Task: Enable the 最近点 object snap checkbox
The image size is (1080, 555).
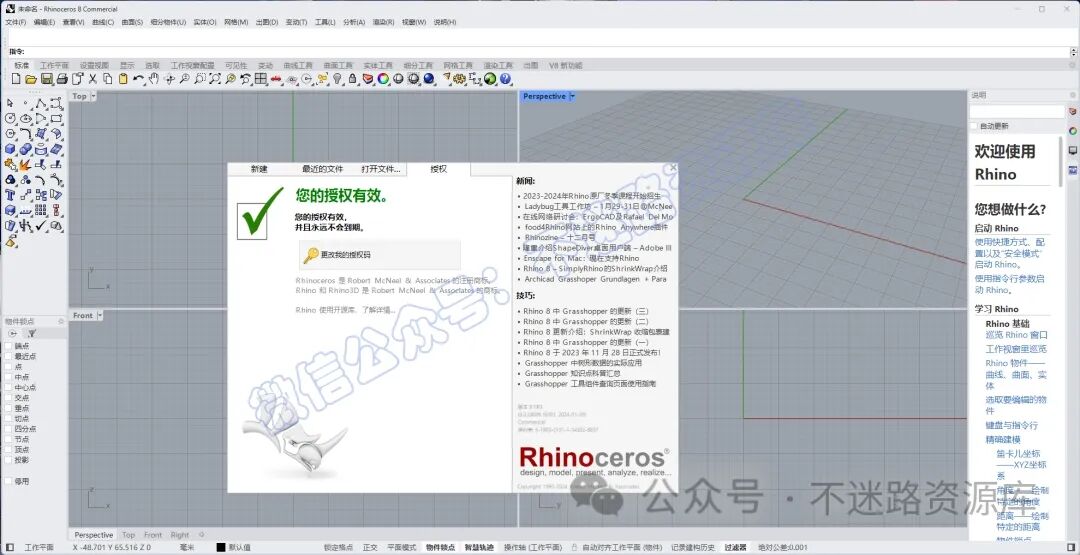Action: coord(8,357)
